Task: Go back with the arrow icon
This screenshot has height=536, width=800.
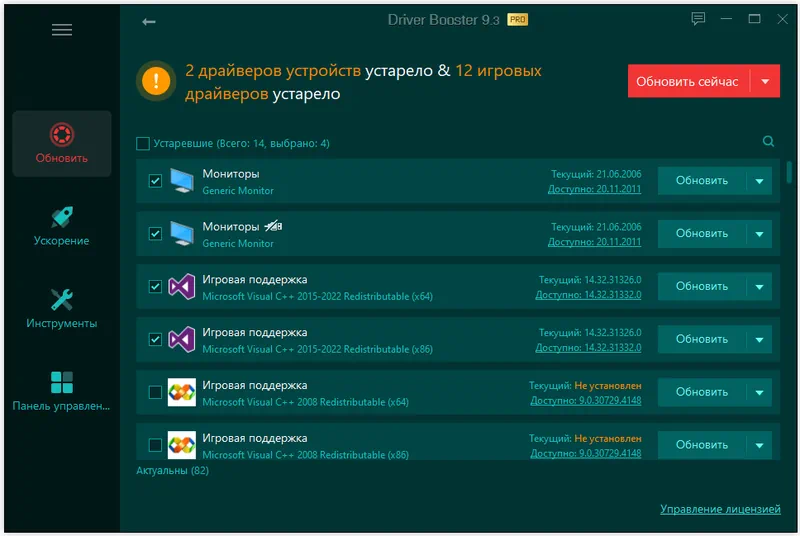Action: pyautogui.click(x=148, y=21)
